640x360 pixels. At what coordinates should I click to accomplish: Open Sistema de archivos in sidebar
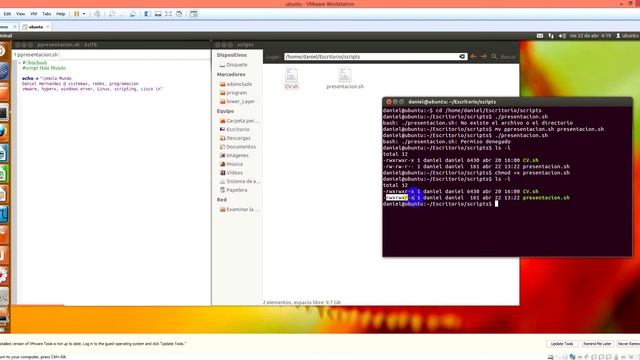point(240,181)
